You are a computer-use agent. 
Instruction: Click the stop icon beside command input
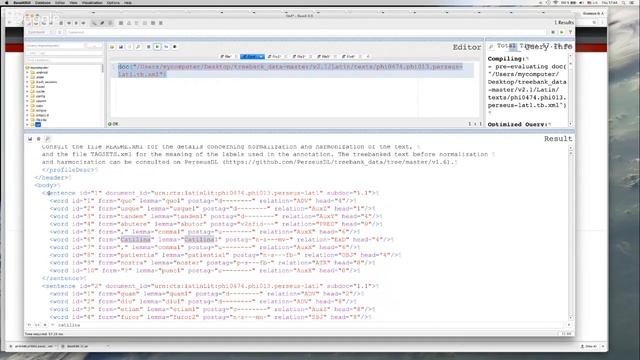[553, 32]
